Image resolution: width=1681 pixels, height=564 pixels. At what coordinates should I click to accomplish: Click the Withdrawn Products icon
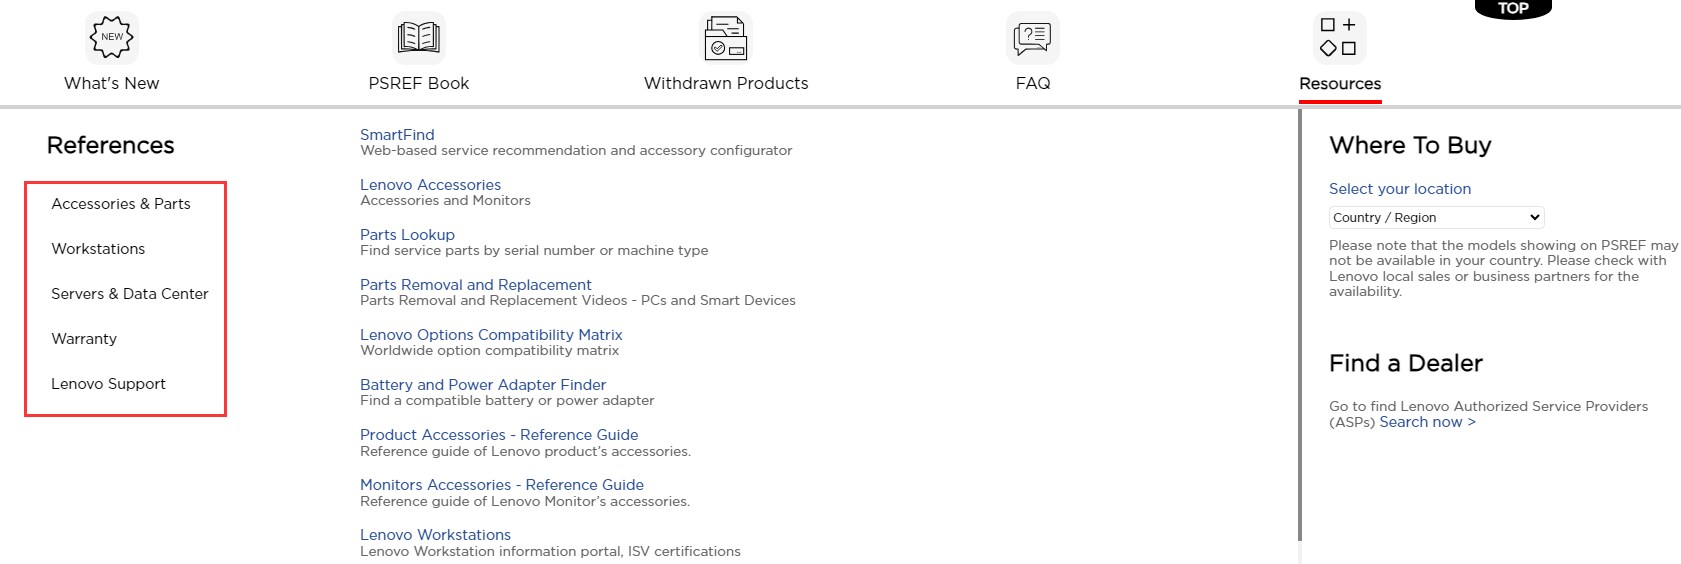point(725,38)
